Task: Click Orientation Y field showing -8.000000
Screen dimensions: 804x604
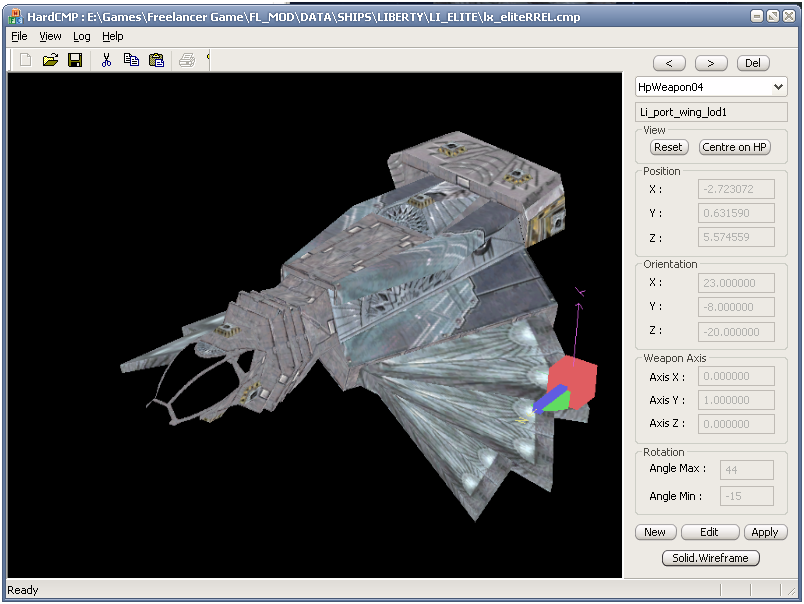Action: 736,307
